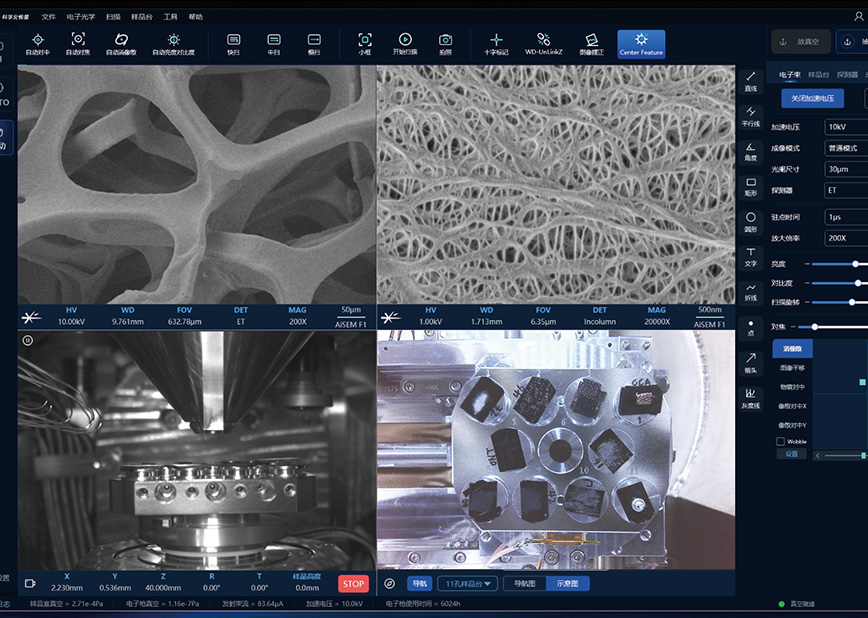868x618 pixels.
Task: Open the 成像模式 普通模式 dropdown
Action: pyautogui.click(x=846, y=148)
